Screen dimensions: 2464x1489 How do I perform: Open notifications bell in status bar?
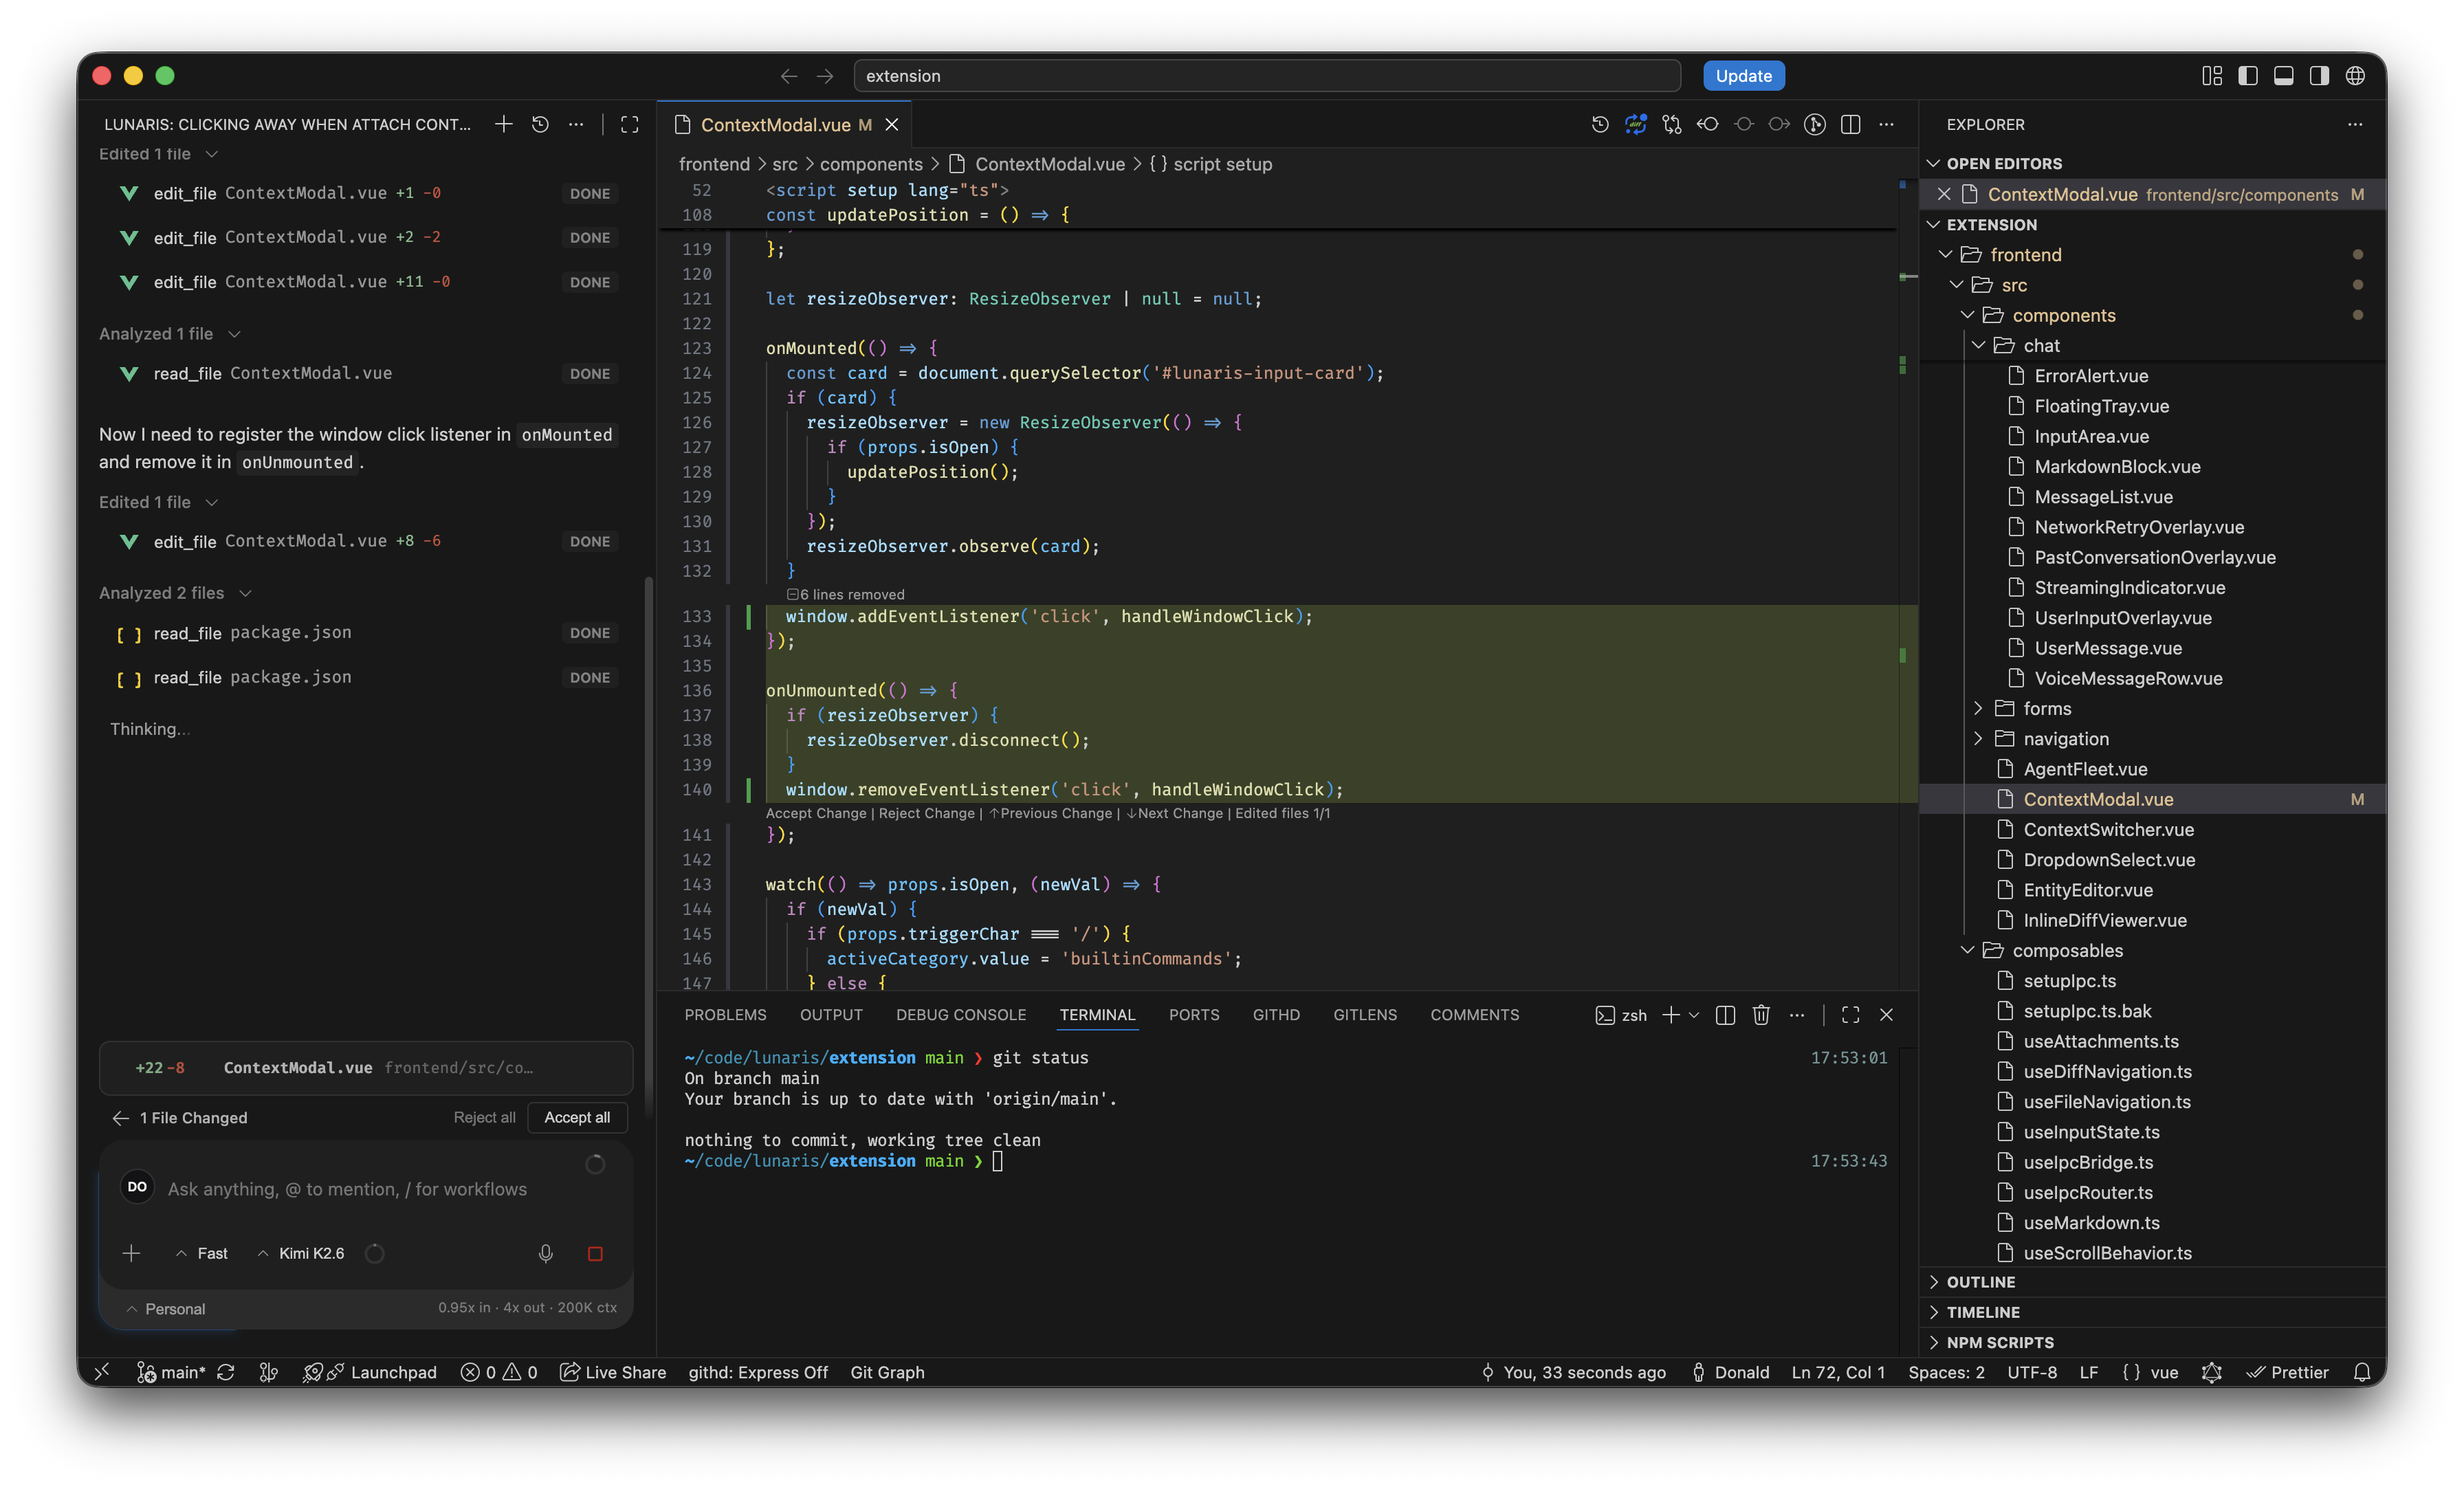pos(2362,1372)
